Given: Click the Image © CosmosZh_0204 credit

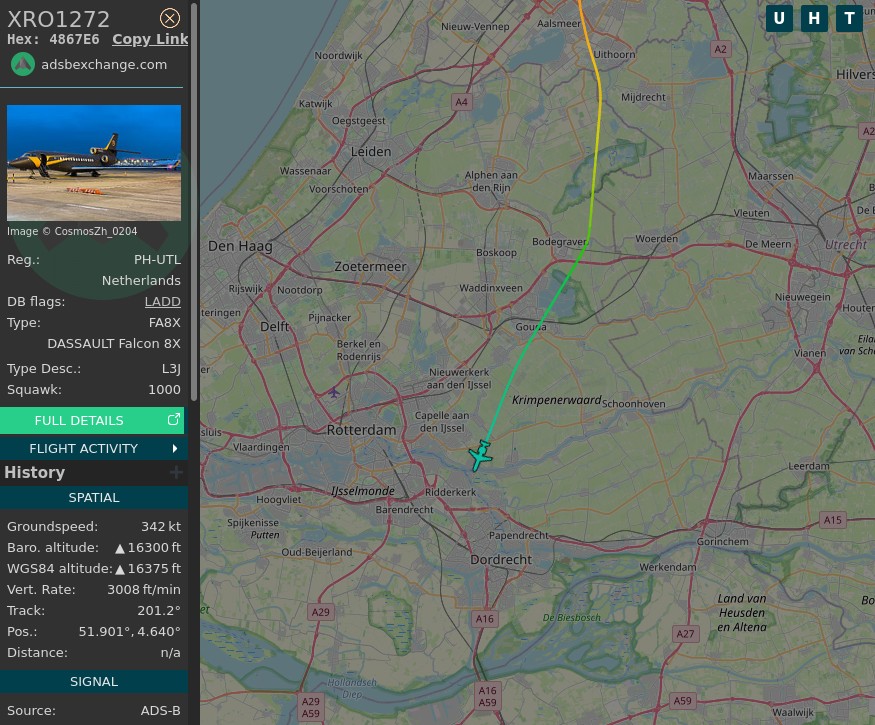Looking at the screenshot, I should [x=72, y=231].
